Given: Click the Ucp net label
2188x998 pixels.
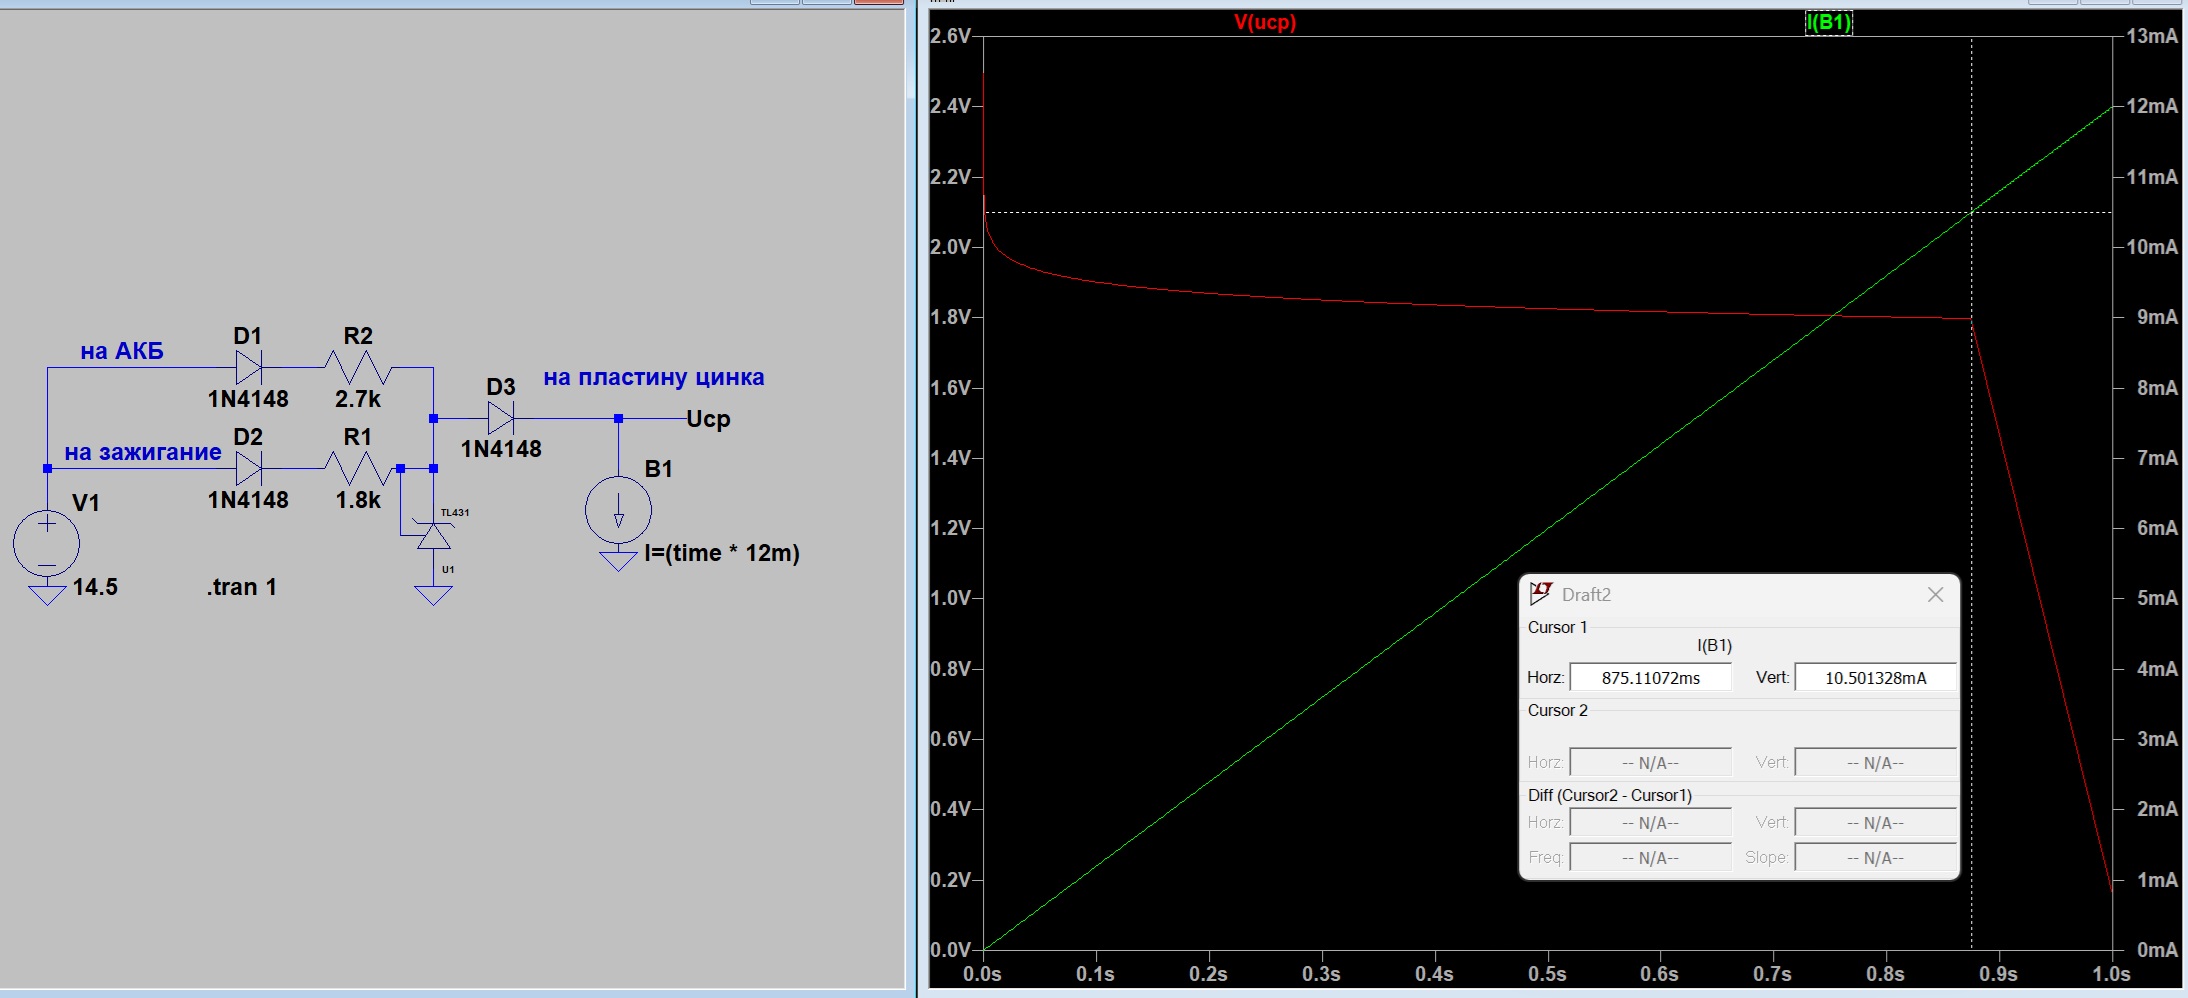Looking at the screenshot, I should tap(708, 419).
